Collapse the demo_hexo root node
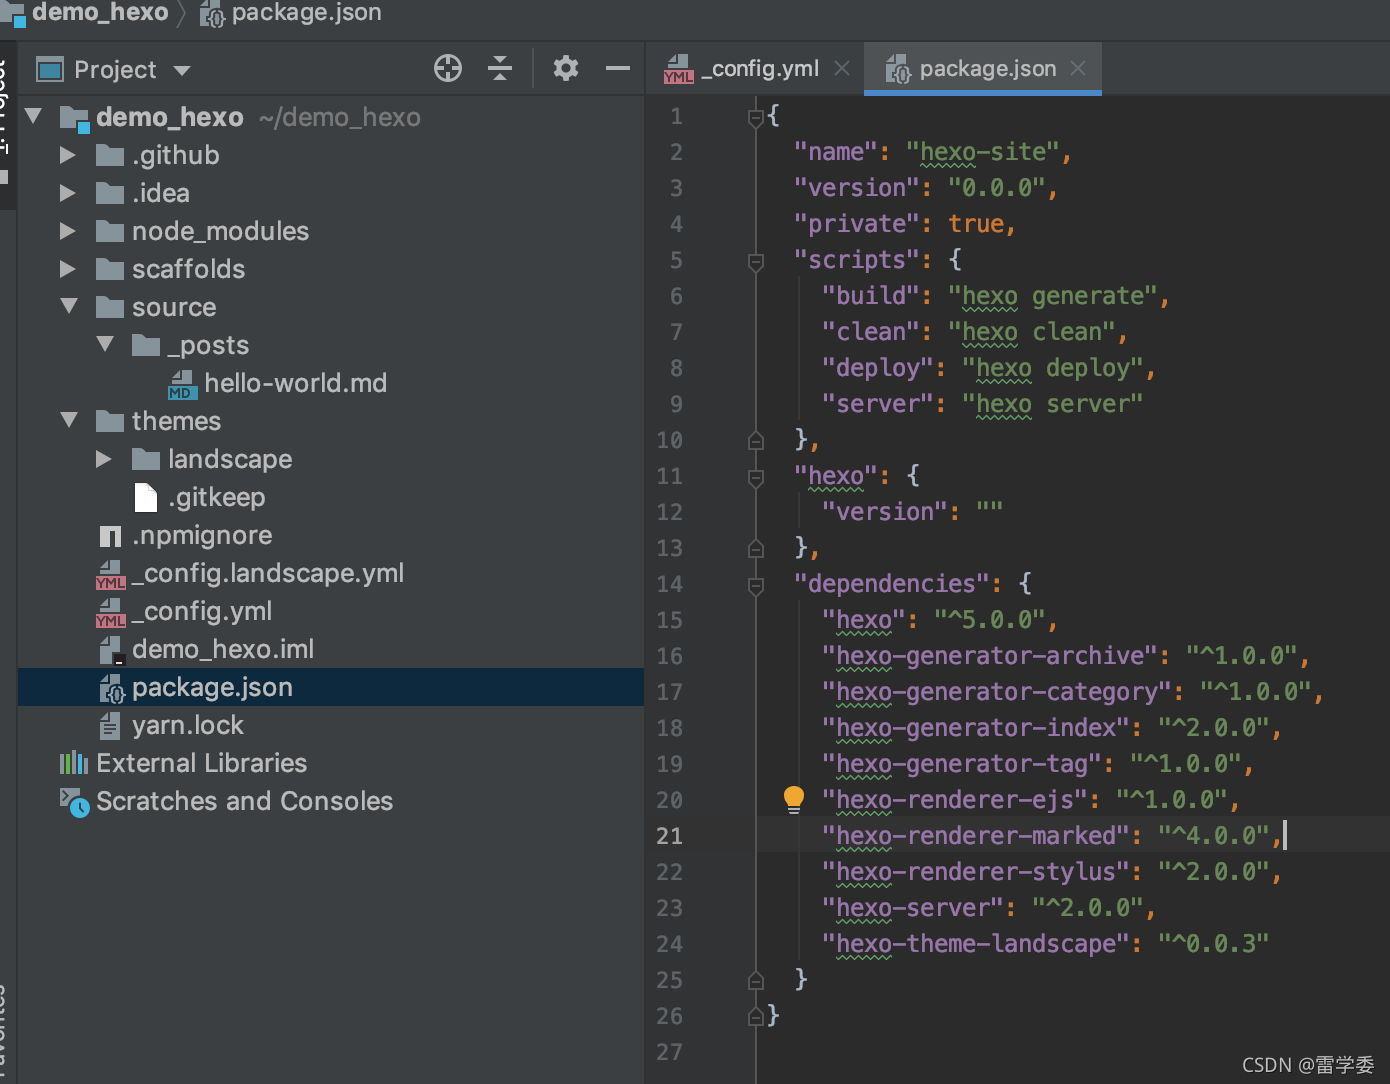 pos(33,117)
